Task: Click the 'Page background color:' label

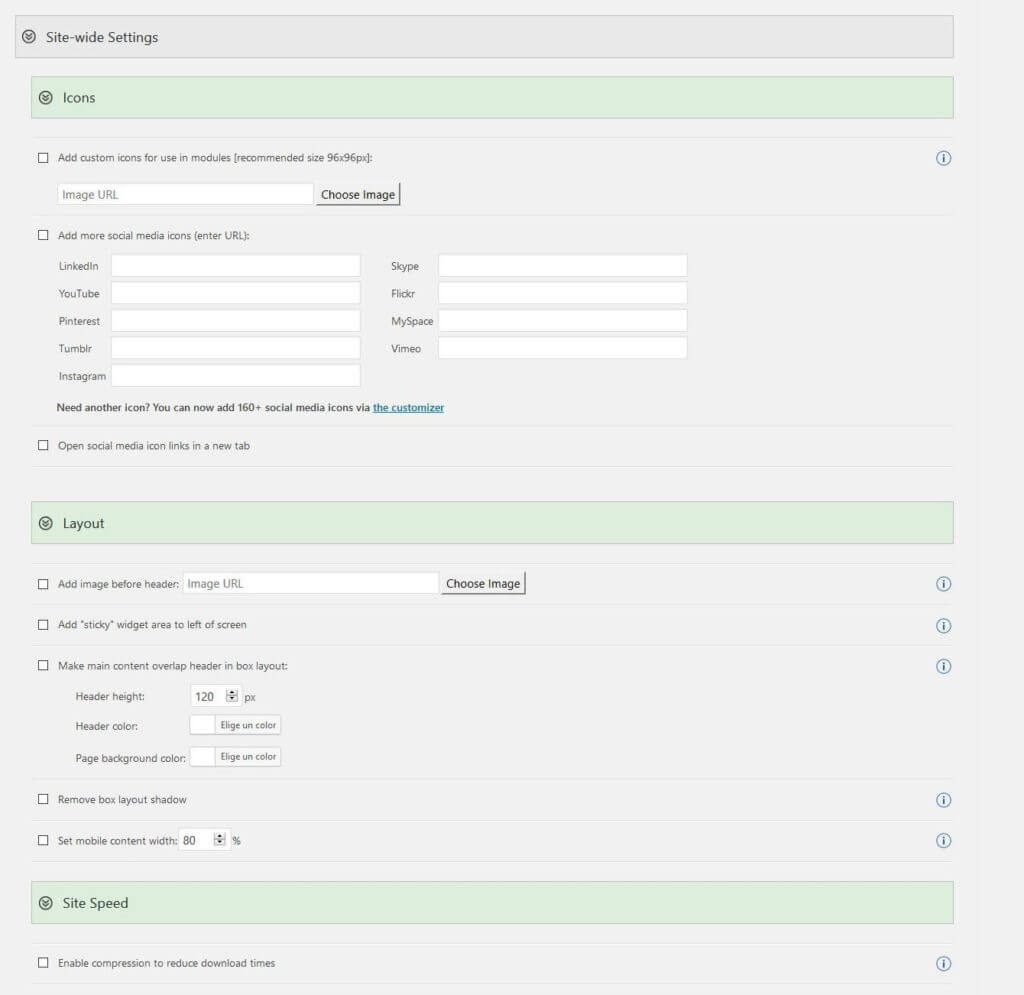Action: [x=131, y=758]
